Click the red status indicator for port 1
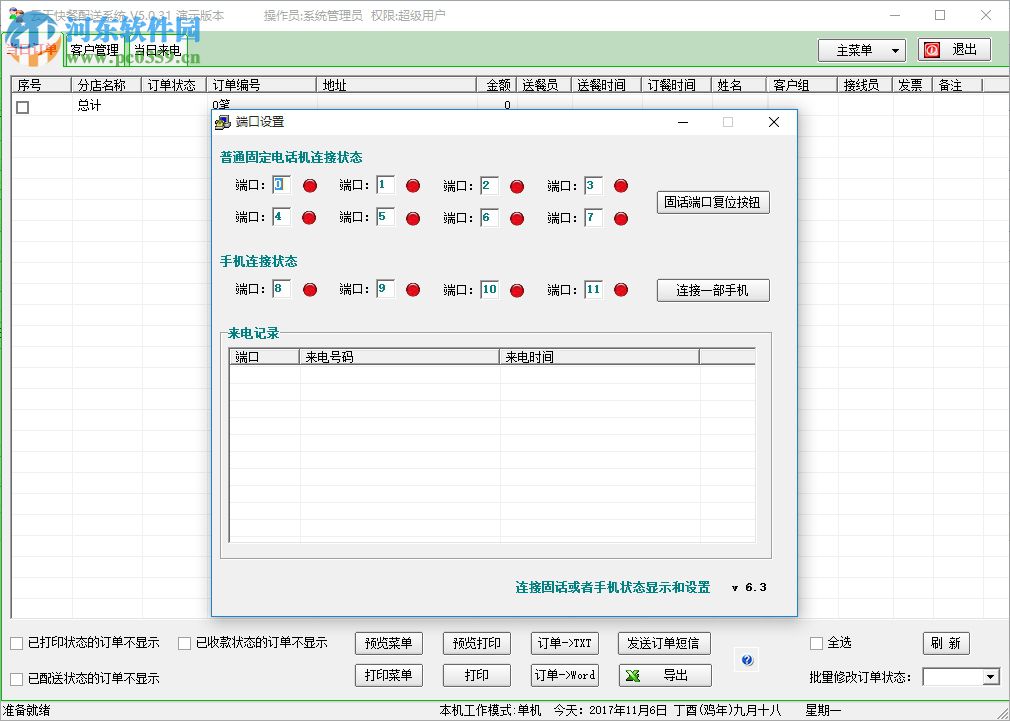 [x=414, y=186]
